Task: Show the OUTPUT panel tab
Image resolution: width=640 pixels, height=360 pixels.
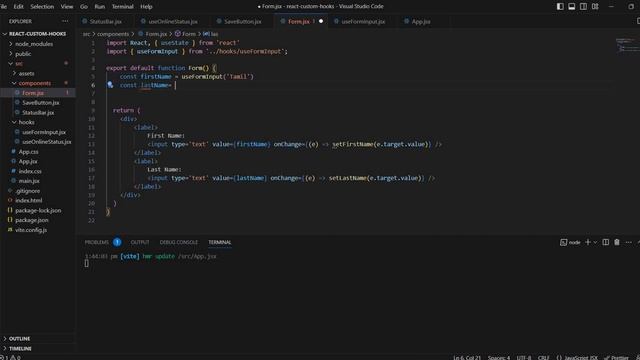Action: (140, 242)
